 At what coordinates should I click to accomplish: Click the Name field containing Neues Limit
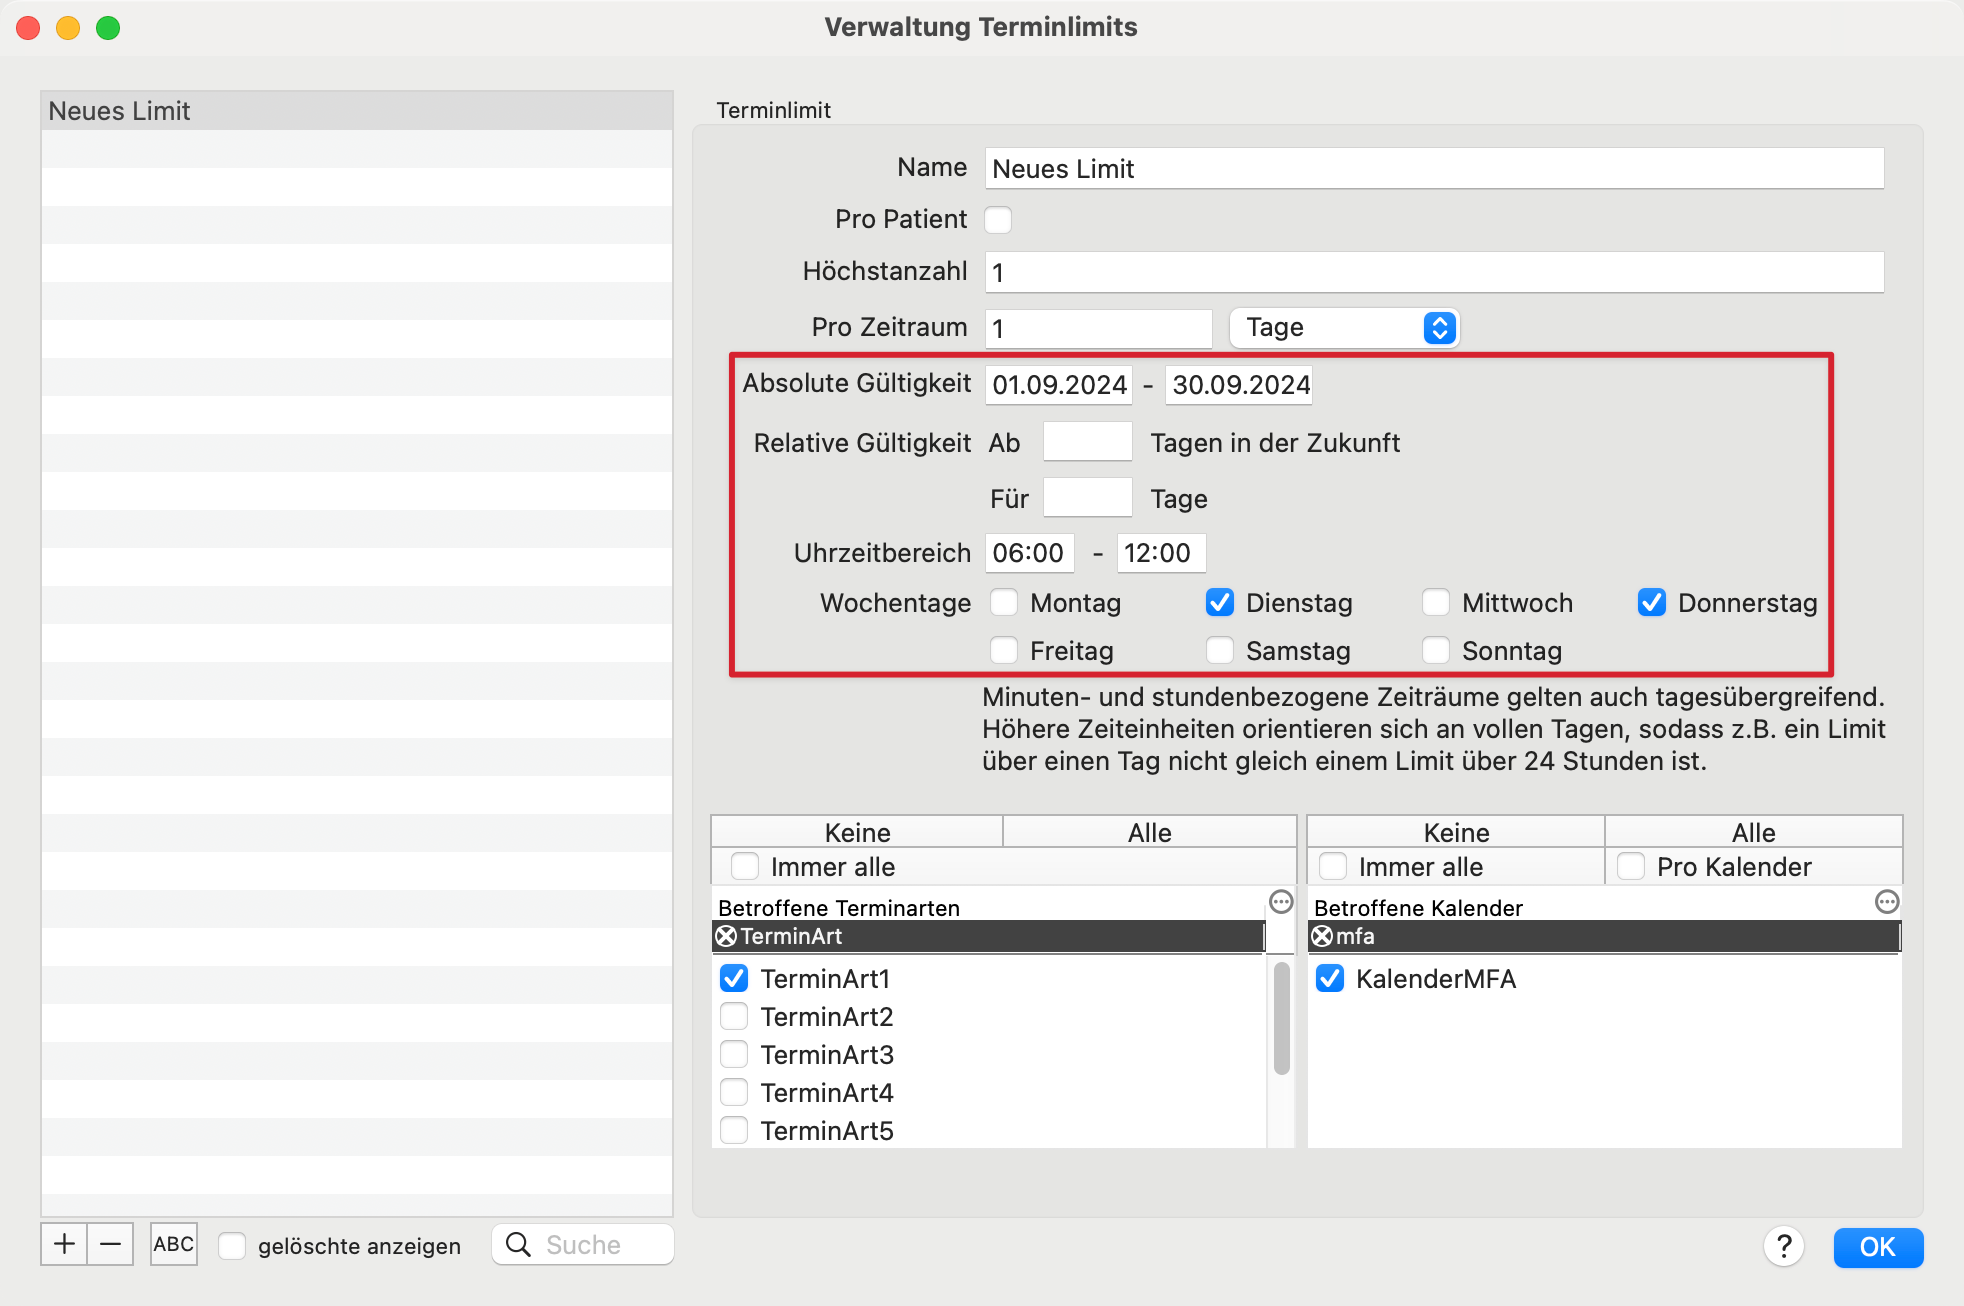click(1434, 168)
